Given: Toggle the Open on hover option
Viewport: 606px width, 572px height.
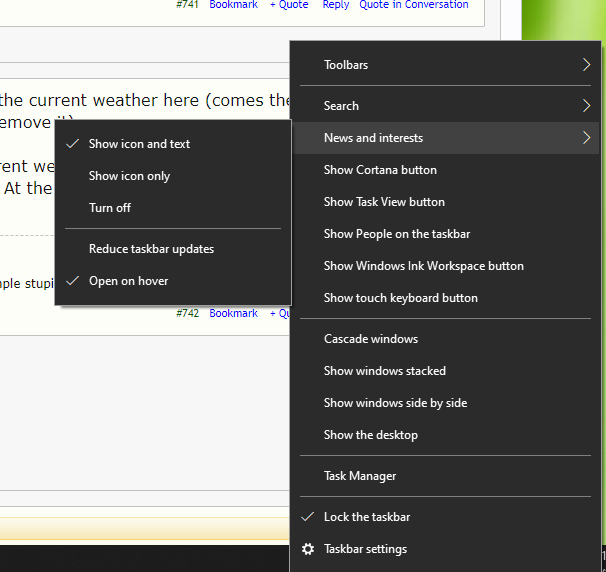Looking at the screenshot, I should click(128, 281).
